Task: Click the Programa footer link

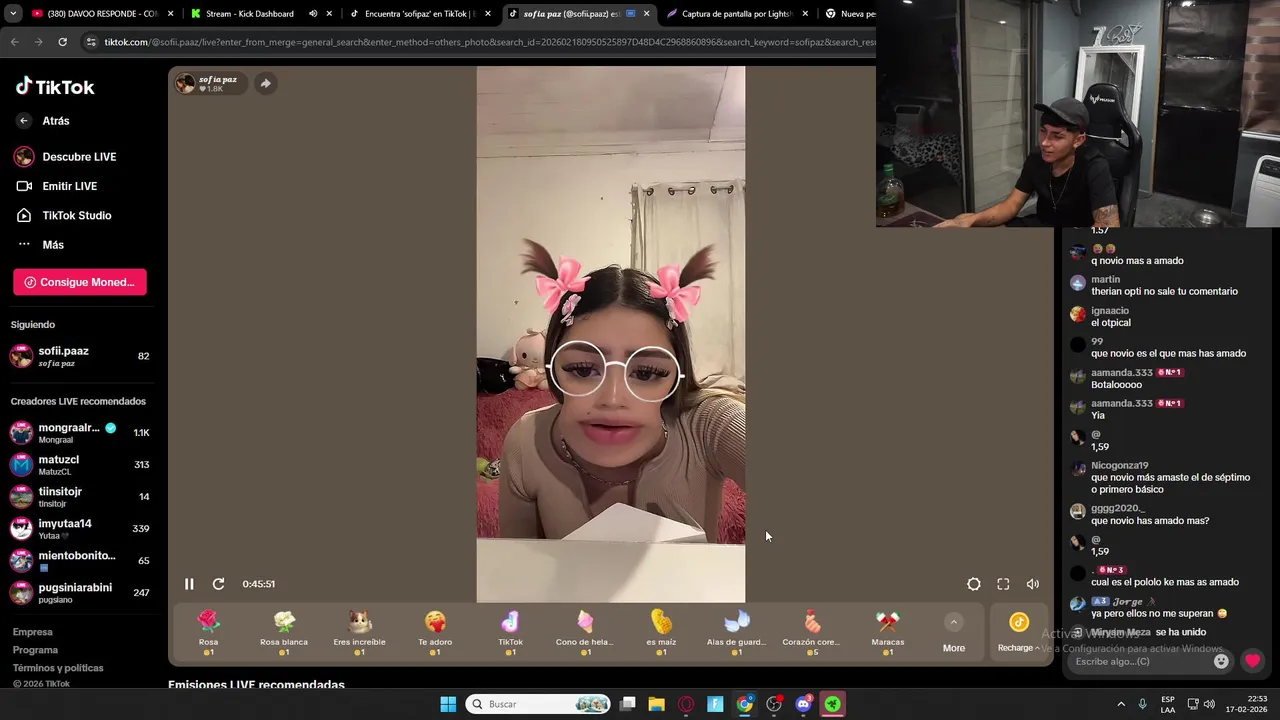Action: 35,650
